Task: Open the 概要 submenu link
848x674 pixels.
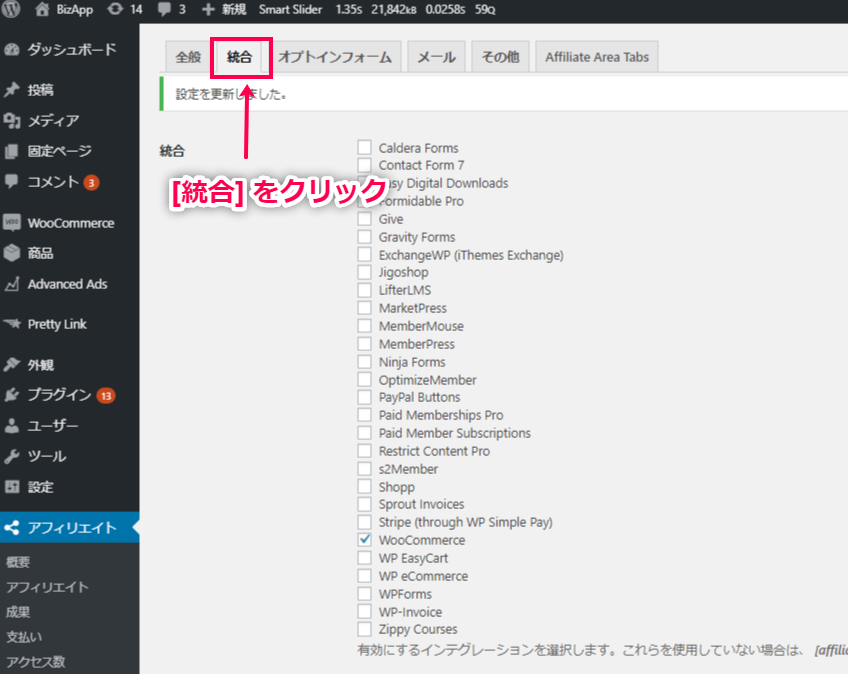Action: pyautogui.click(x=18, y=562)
